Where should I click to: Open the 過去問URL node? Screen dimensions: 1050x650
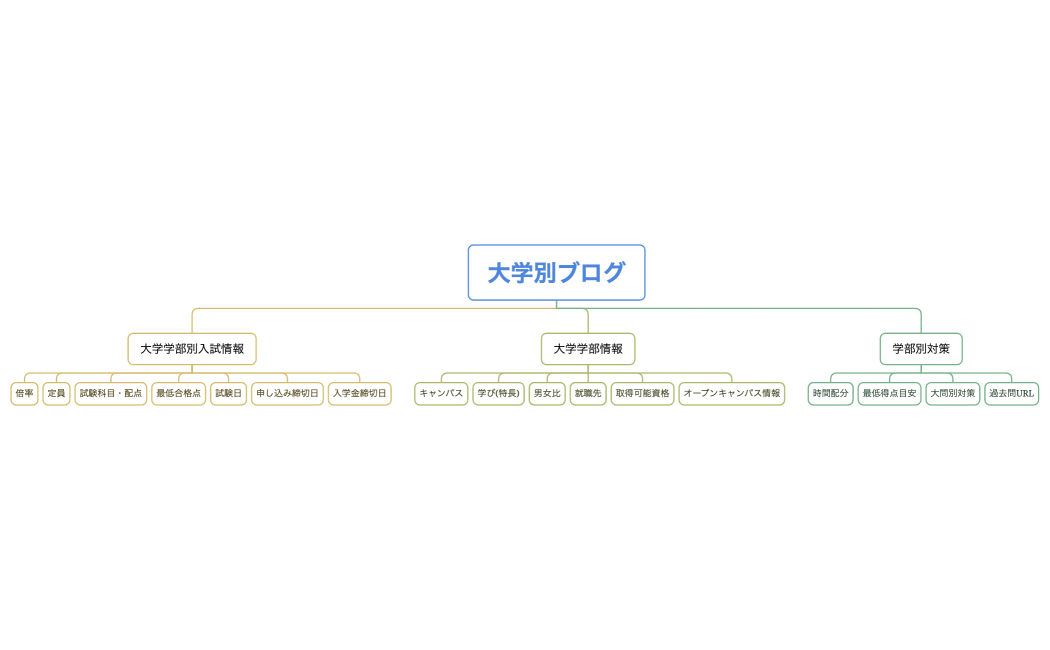click(1012, 393)
